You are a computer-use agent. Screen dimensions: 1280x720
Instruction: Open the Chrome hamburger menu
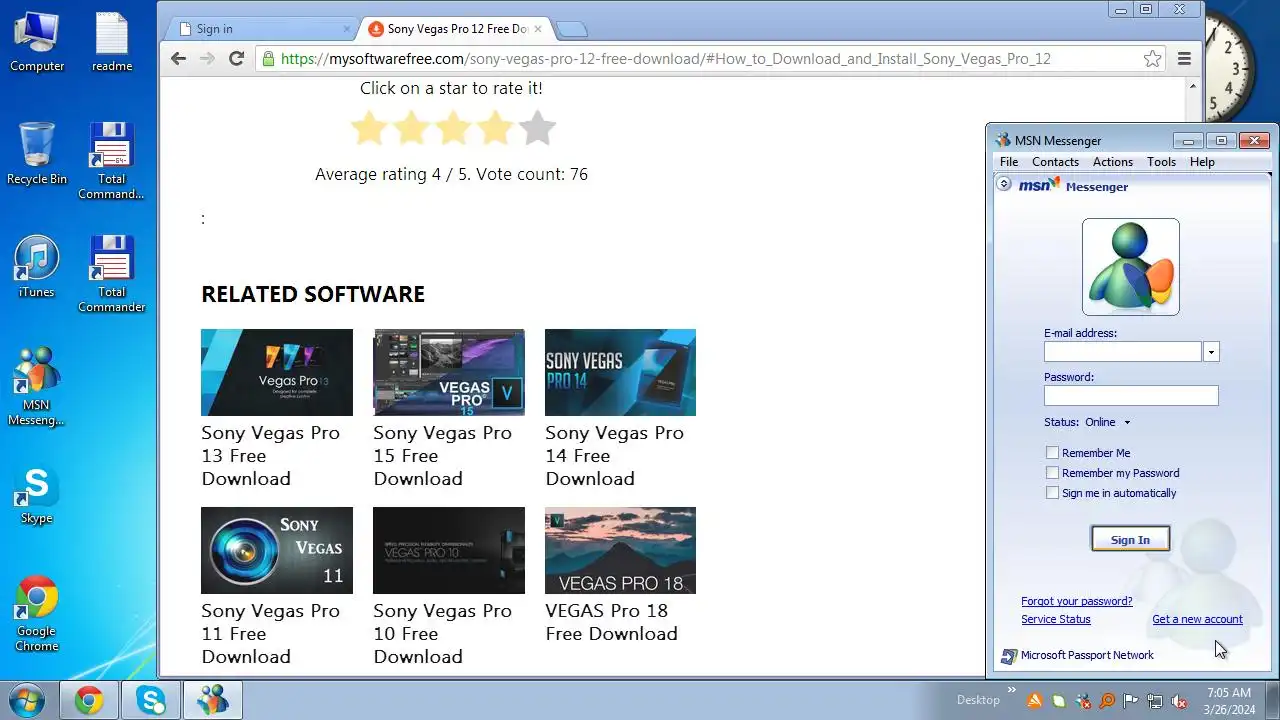pos(1185,59)
